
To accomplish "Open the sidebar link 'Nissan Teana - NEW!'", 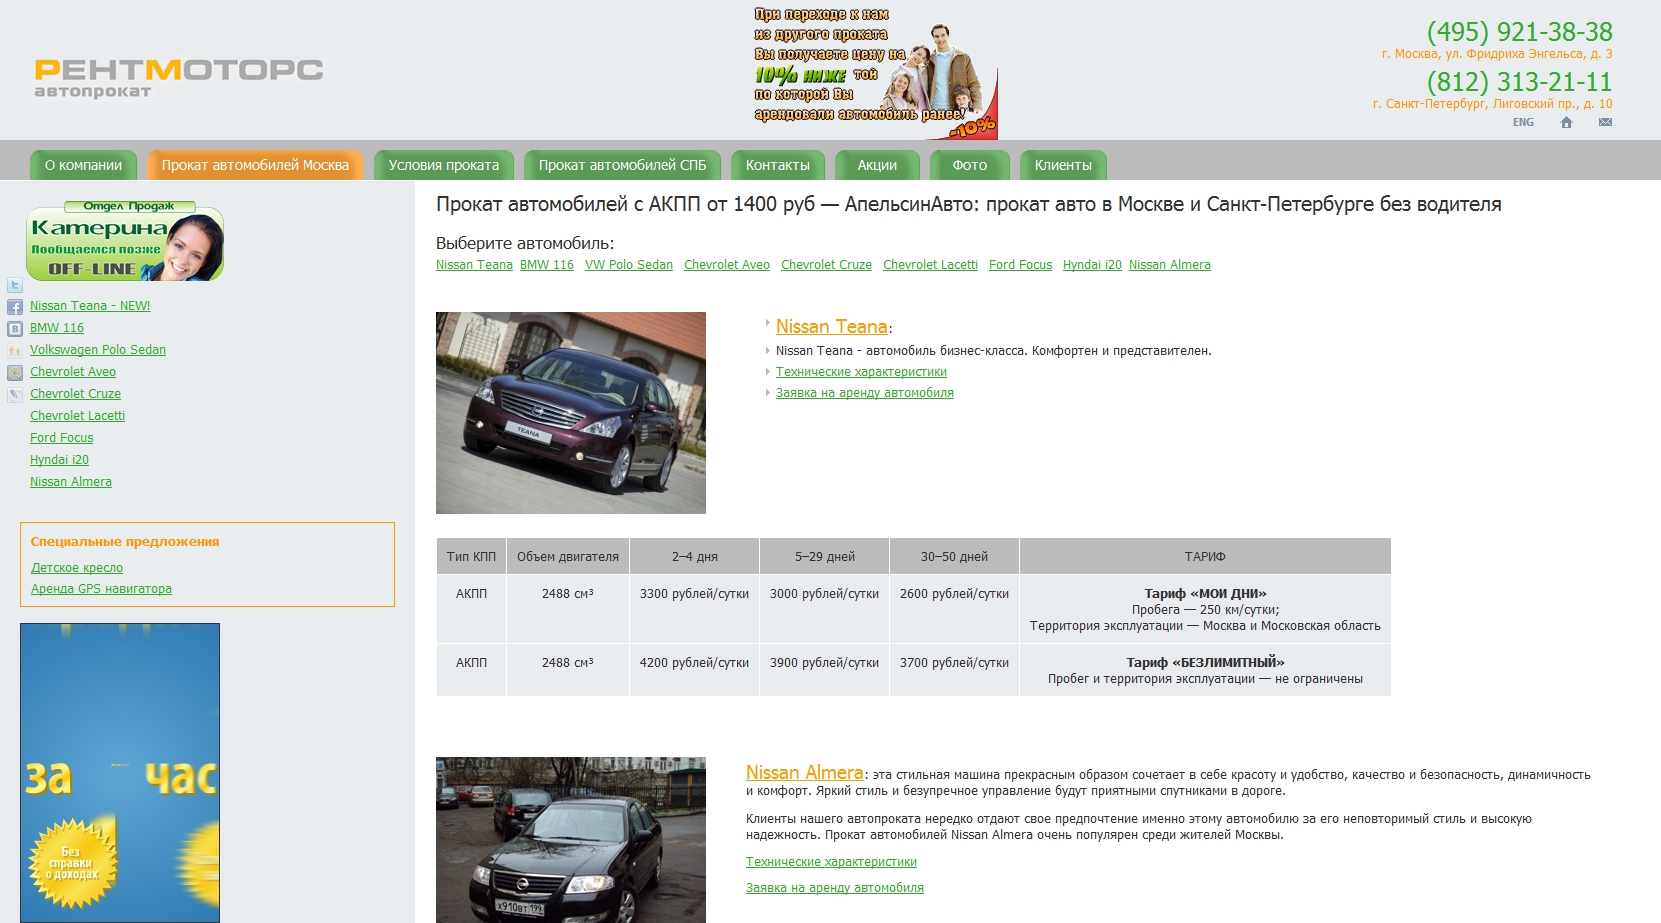I will [x=90, y=306].
